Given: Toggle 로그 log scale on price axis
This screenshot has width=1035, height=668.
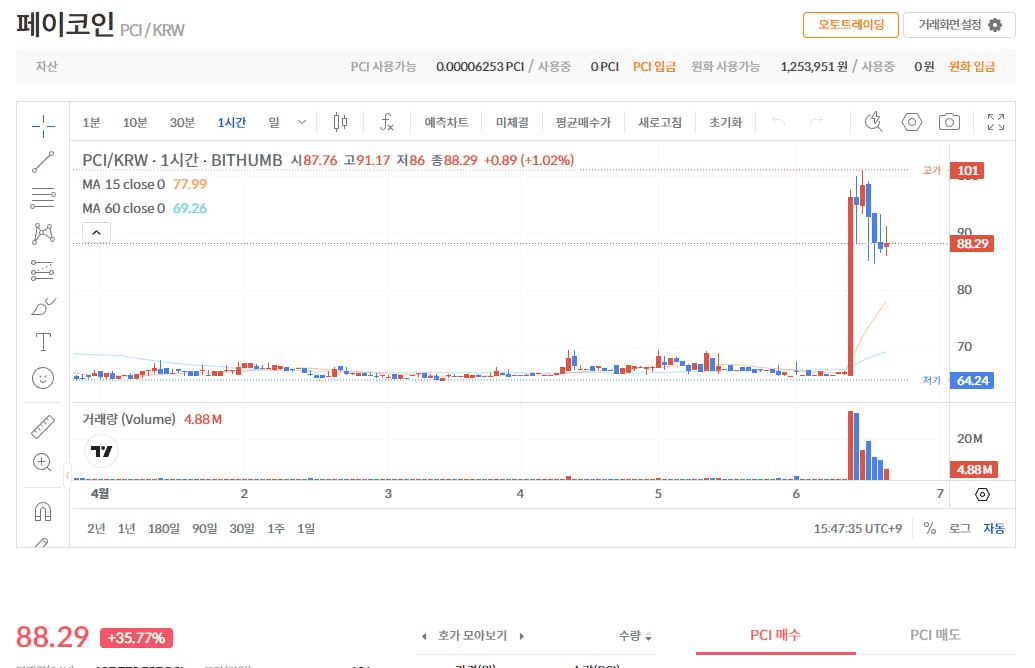Looking at the screenshot, I should tap(959, 528).
